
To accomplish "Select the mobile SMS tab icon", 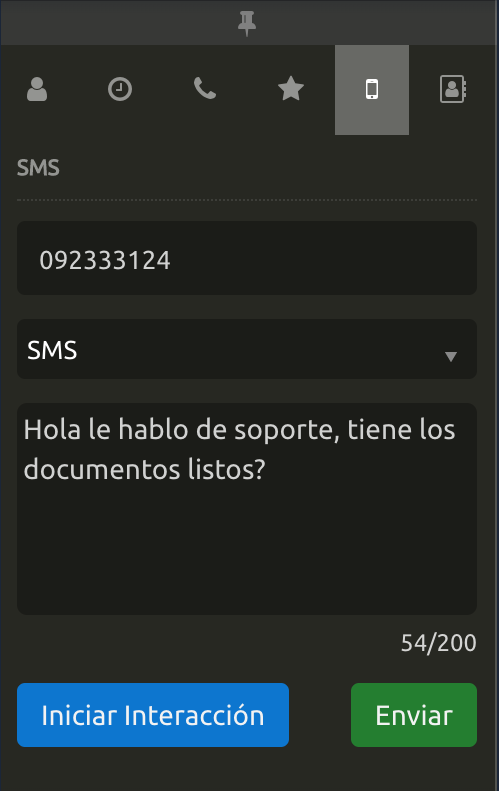I will [372, 90].
